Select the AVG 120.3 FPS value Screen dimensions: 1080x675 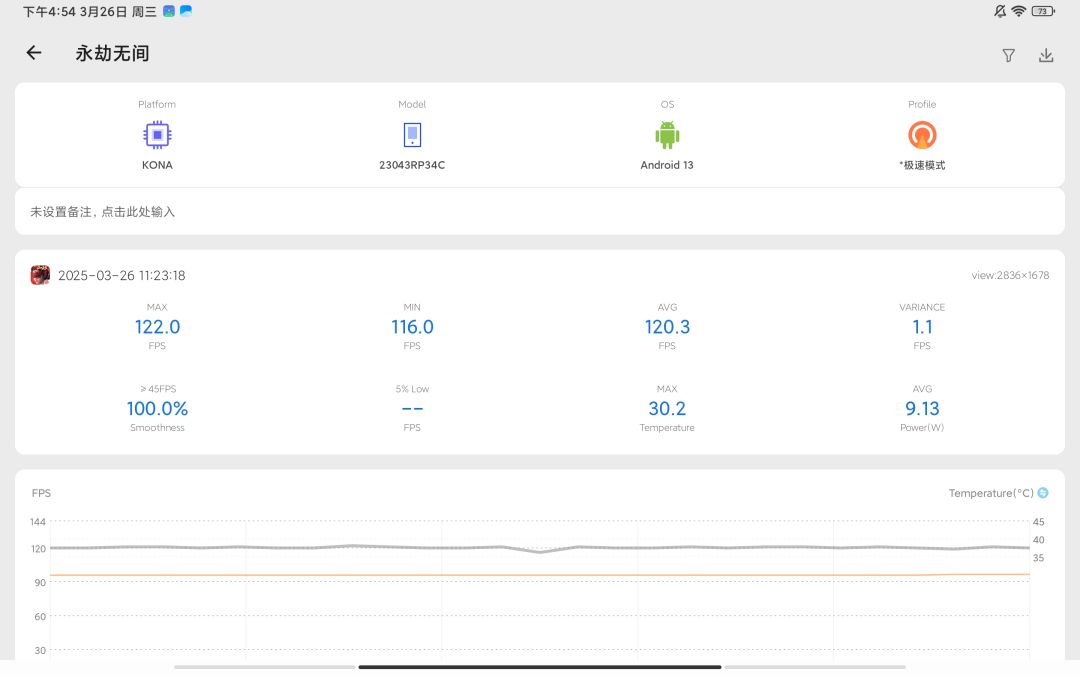pos(667,326)
